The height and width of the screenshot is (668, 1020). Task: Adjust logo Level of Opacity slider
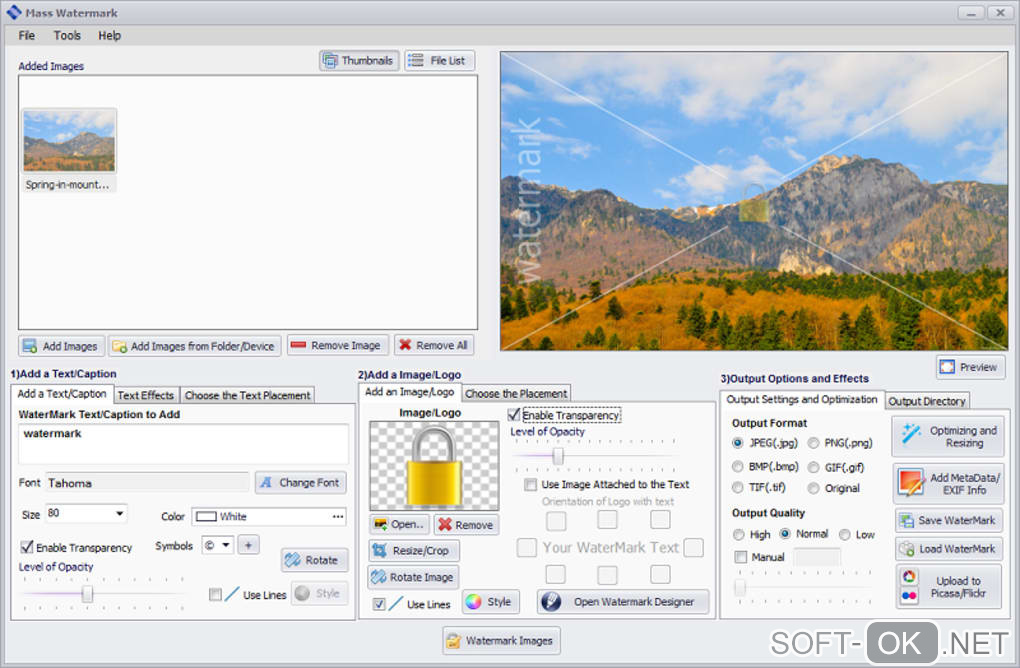pyautogui.click(x=557, y=456)
